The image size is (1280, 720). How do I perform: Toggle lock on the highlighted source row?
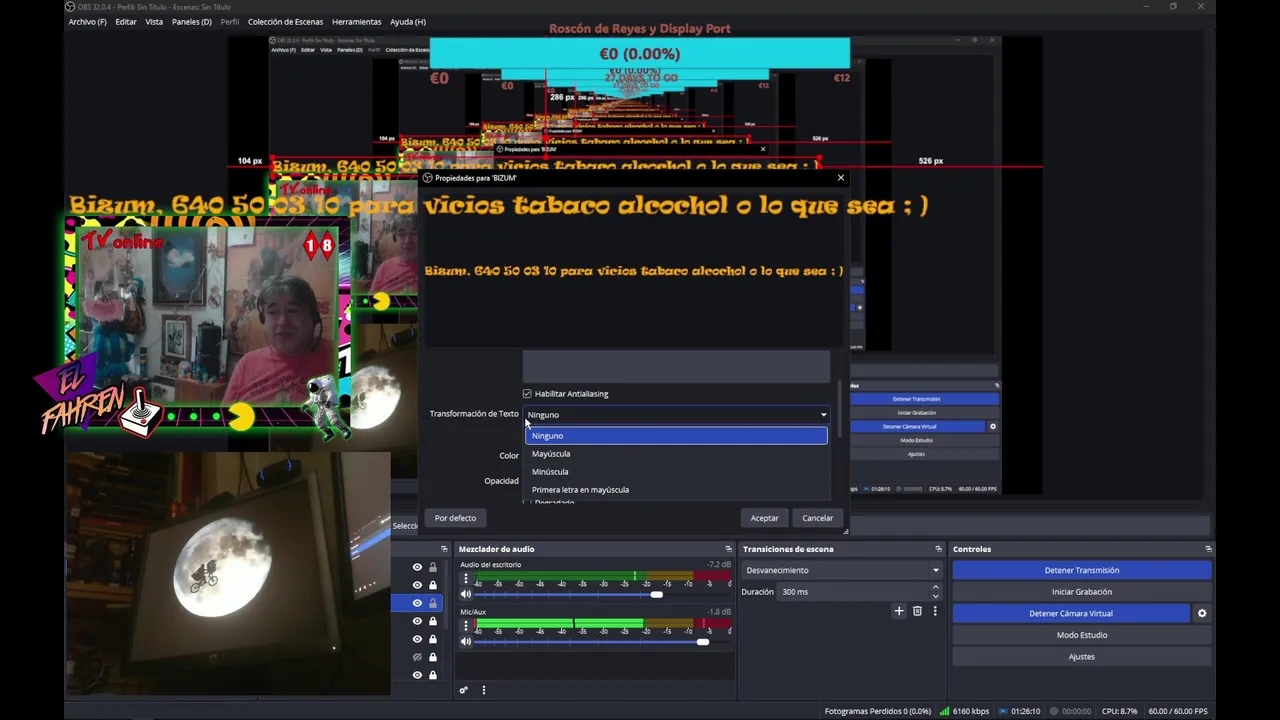click(x=433, y=603)
